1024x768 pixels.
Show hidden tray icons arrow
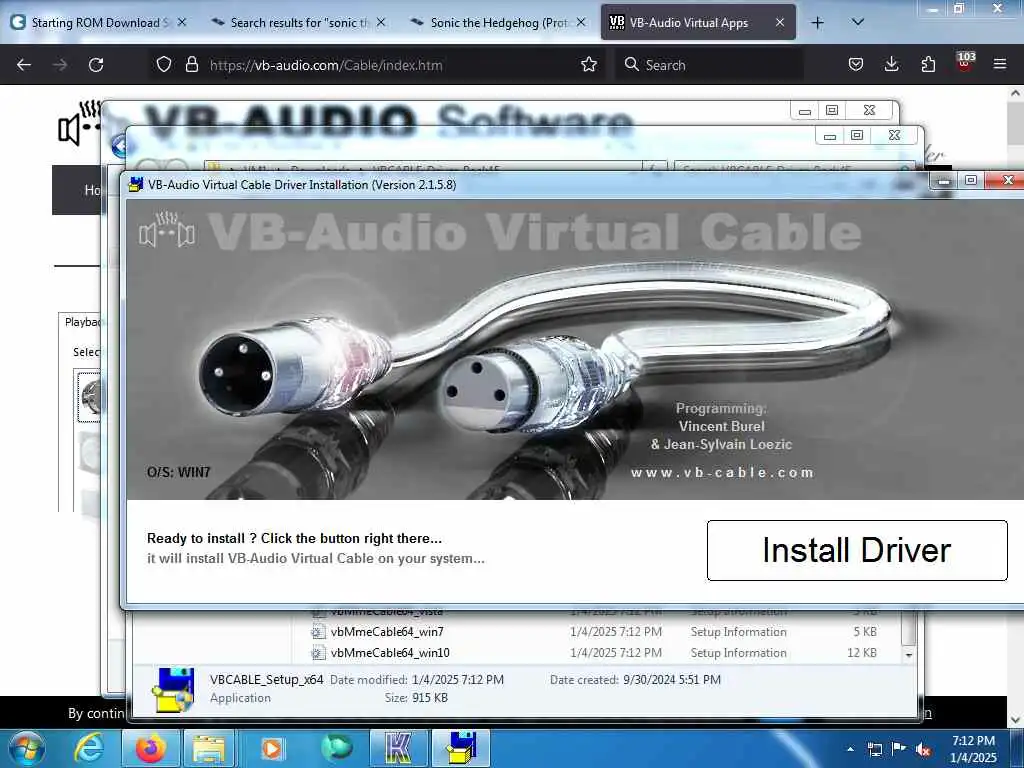[x=850, y=749]
